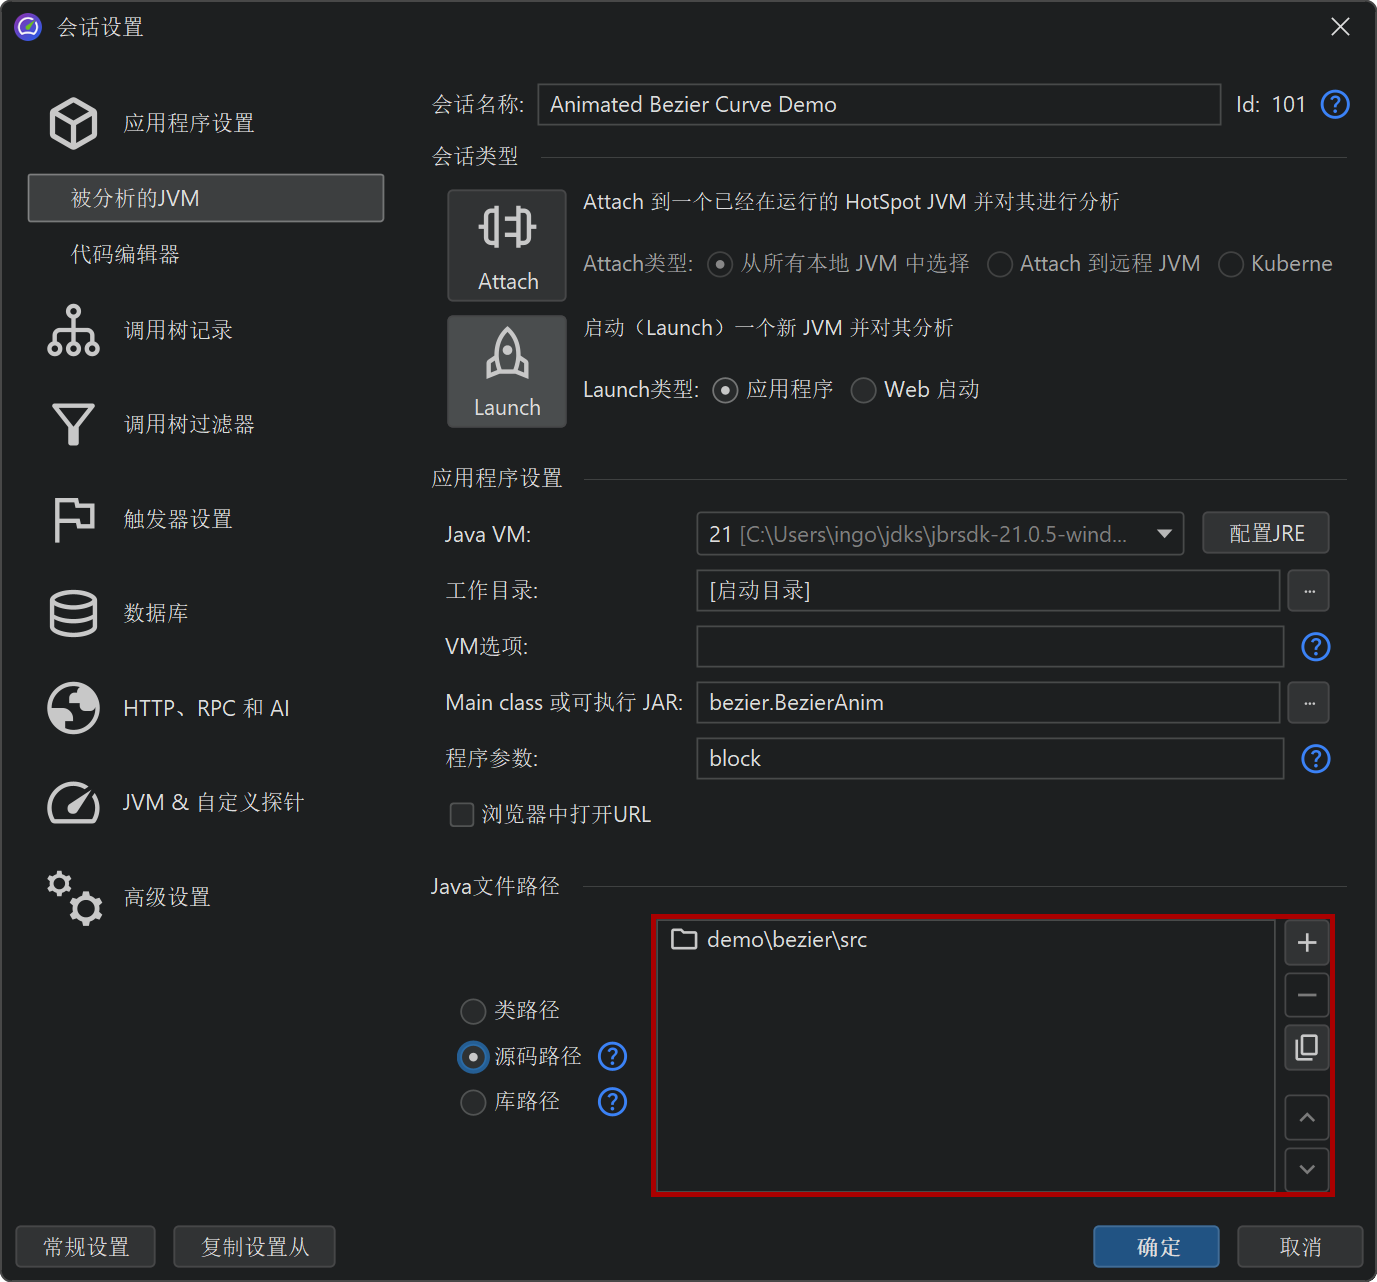Move path entry up with arrow

1306,1118
